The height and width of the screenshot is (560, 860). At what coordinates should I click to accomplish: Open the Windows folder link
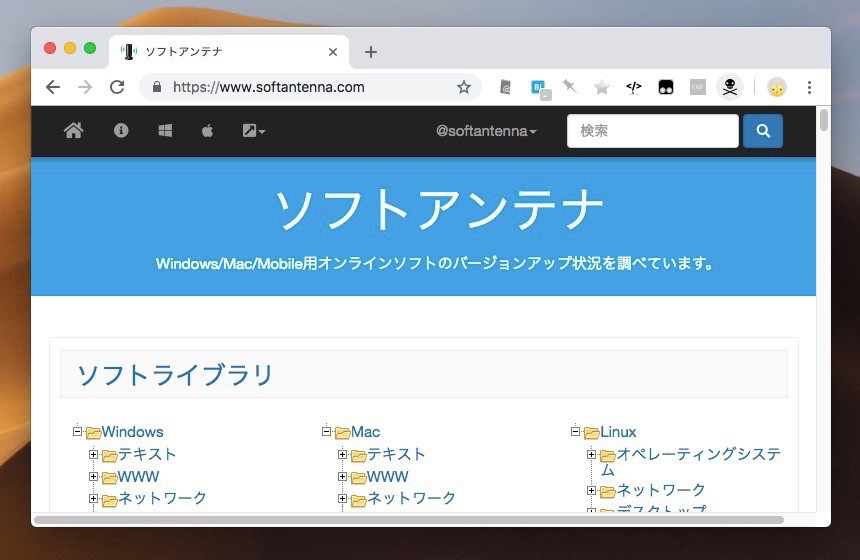tap(132, 432)
